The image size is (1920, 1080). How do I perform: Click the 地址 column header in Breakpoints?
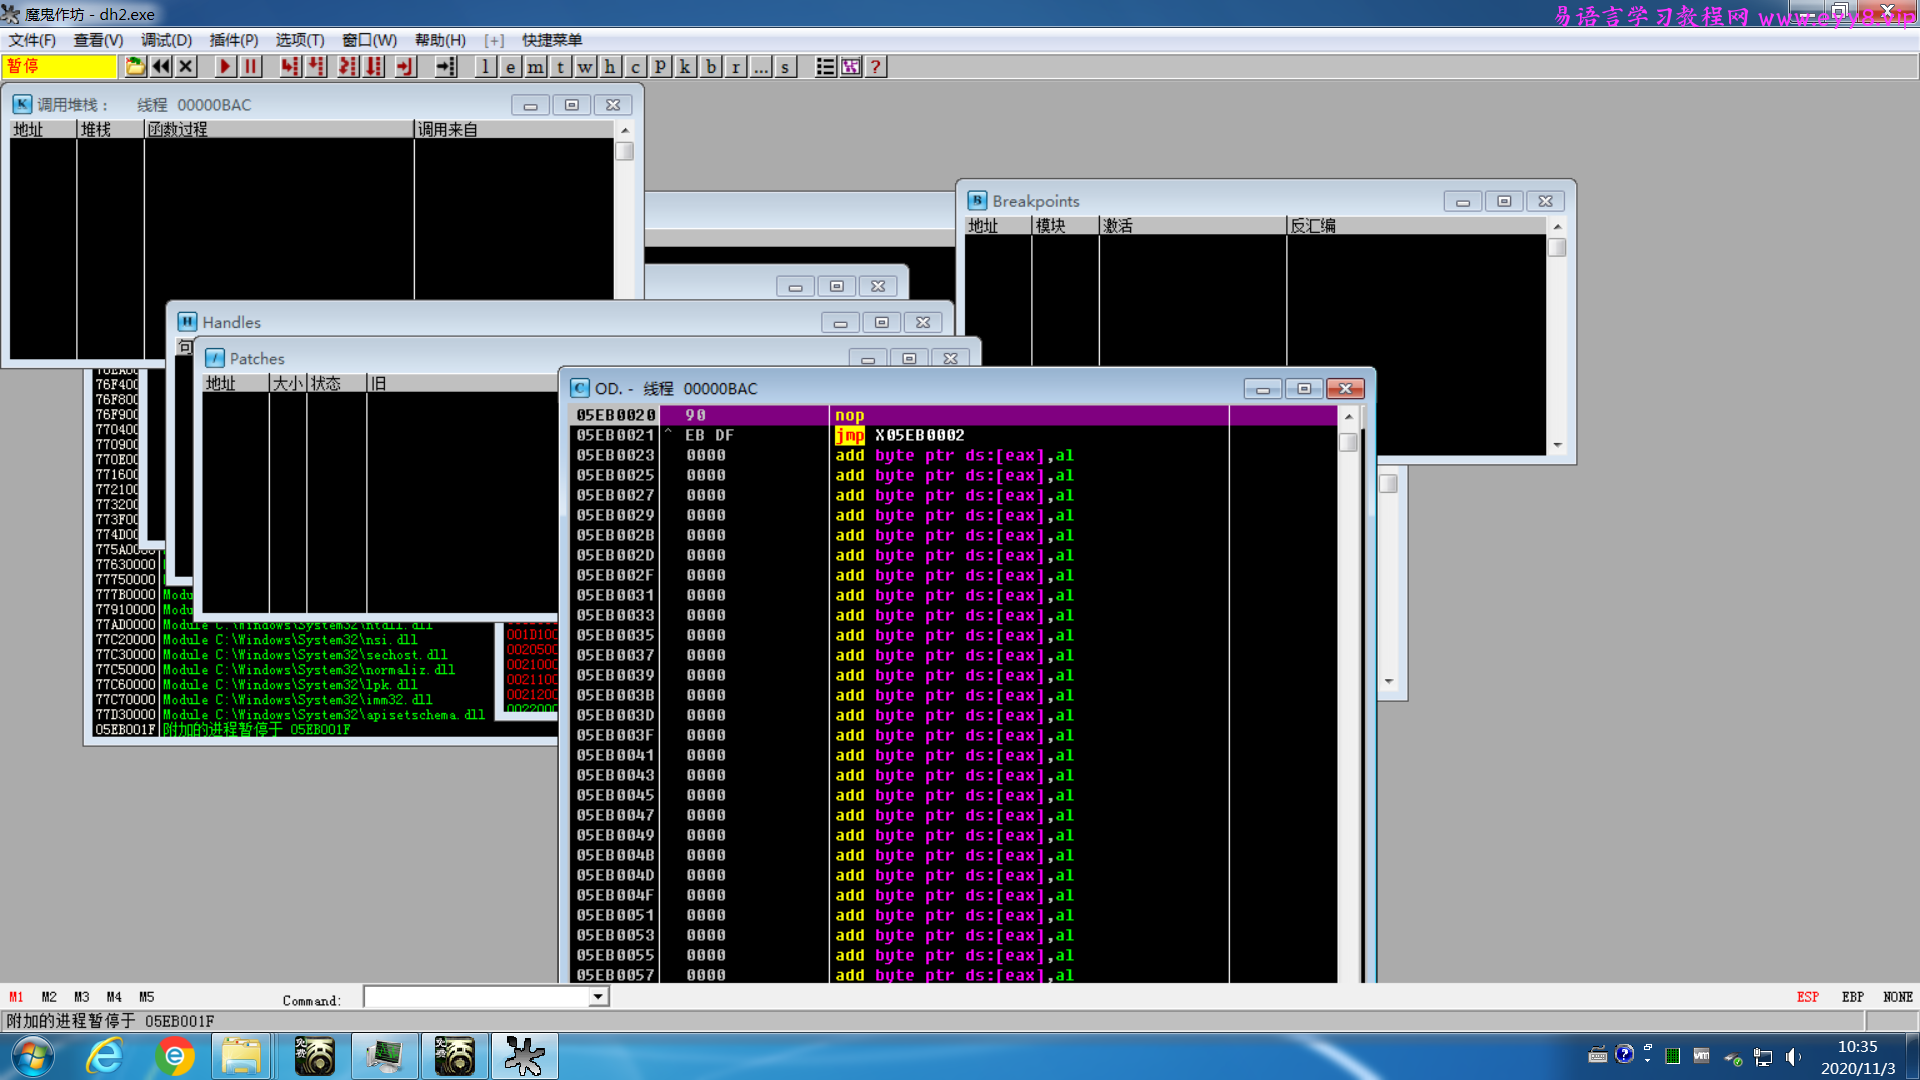click(998, 226)
